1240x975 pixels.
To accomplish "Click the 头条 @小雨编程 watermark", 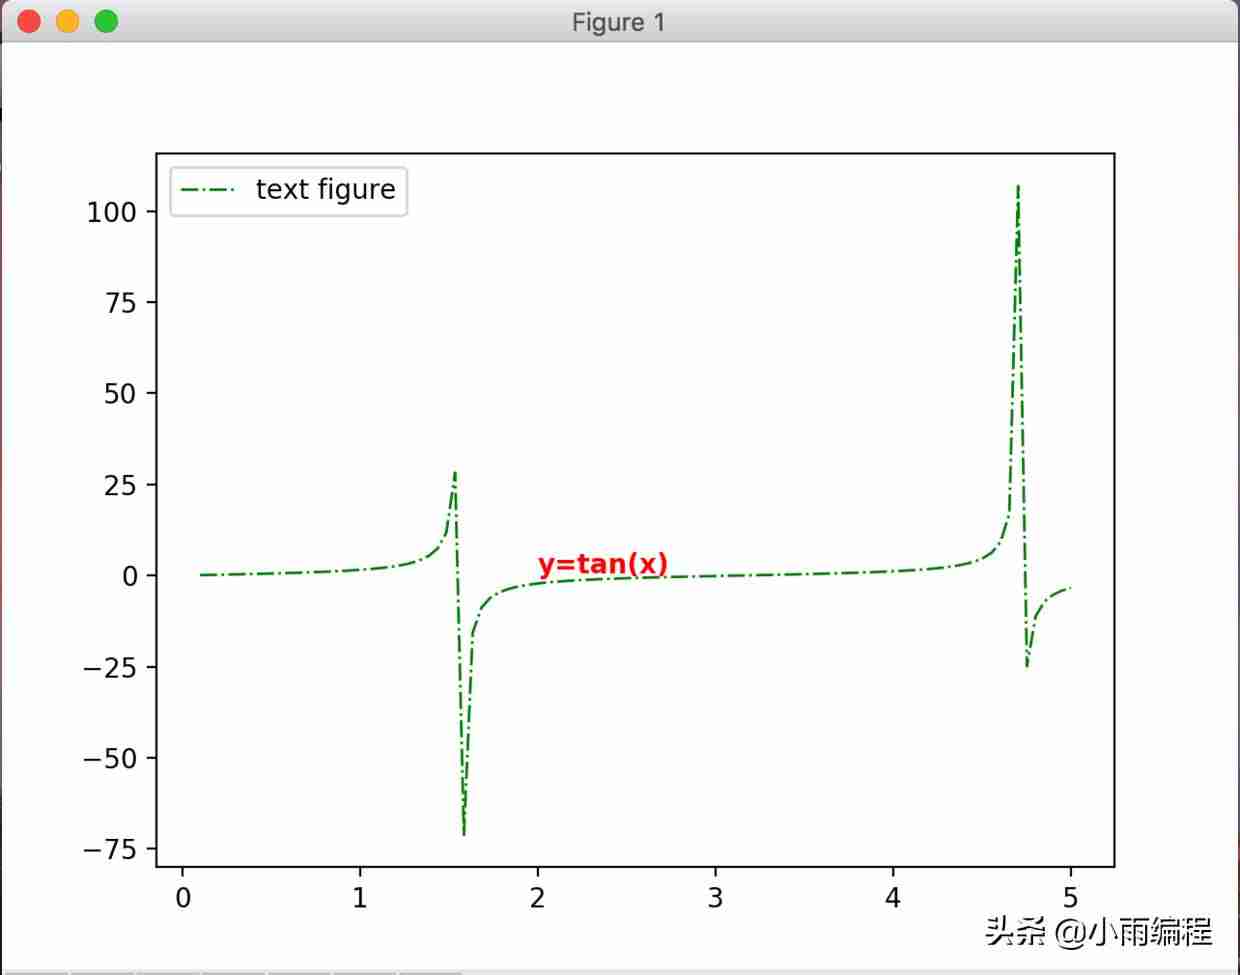I will pos(1098,932).
